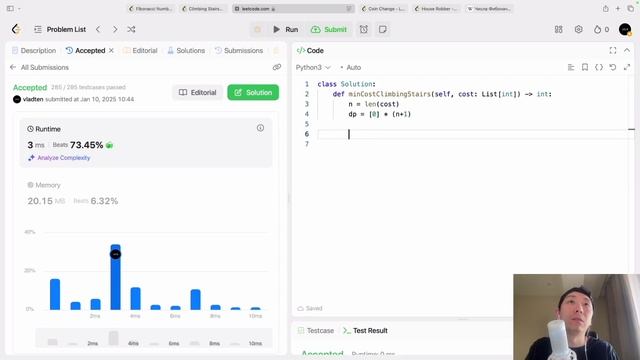Image resolution: width=640 pixels, height=360 pixels.
Task: Maximize the Code panel fullscreen icon
Action: 613,51
